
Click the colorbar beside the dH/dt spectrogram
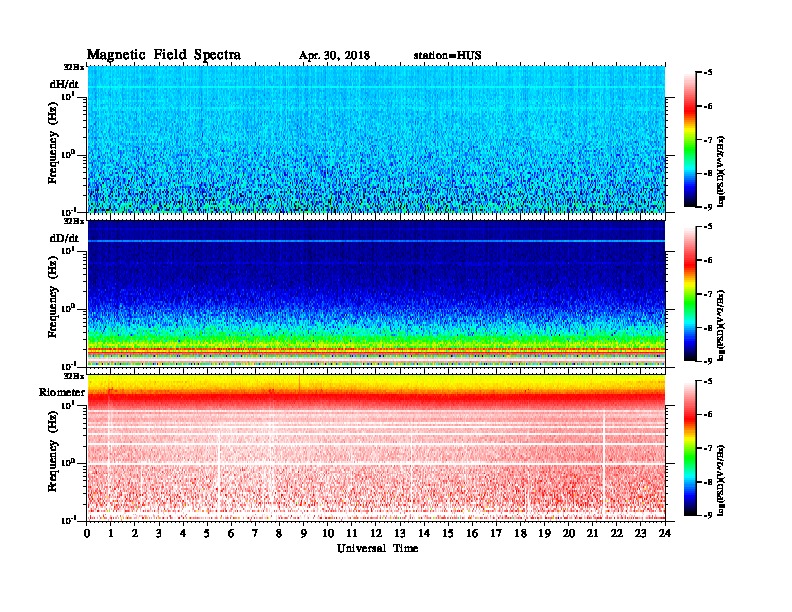click(x=690, y=140)
